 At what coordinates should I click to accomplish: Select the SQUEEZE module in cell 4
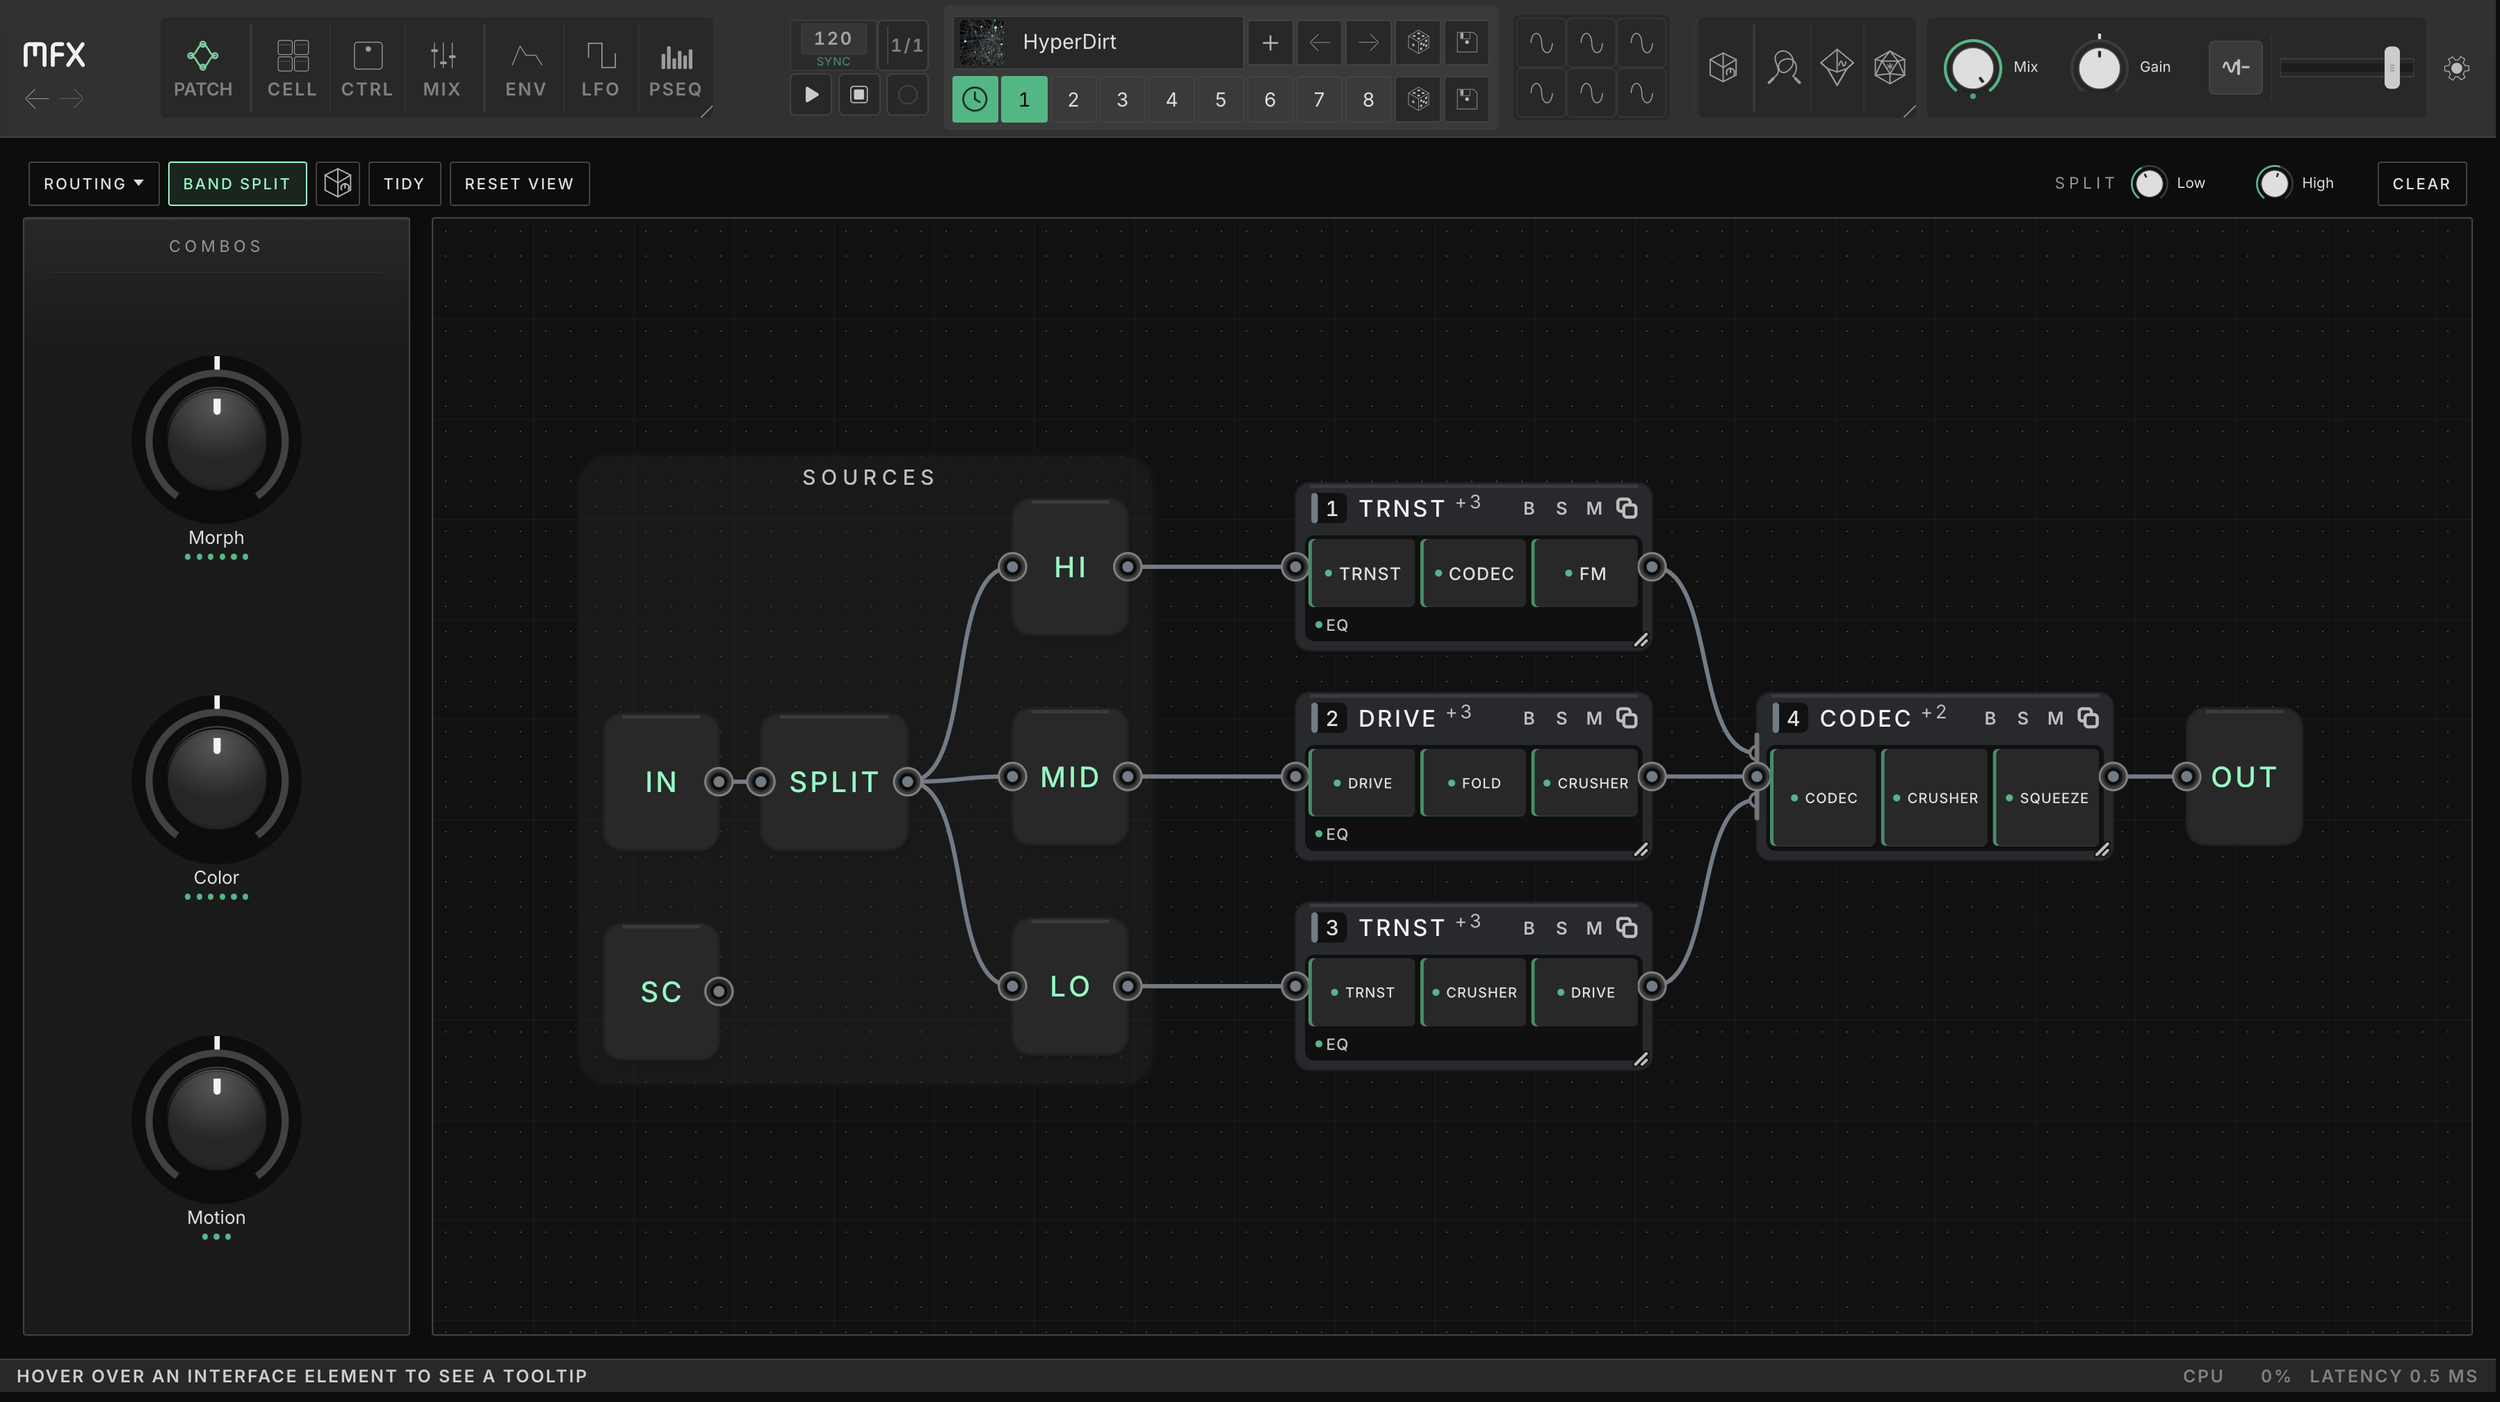coord(2046,797)
